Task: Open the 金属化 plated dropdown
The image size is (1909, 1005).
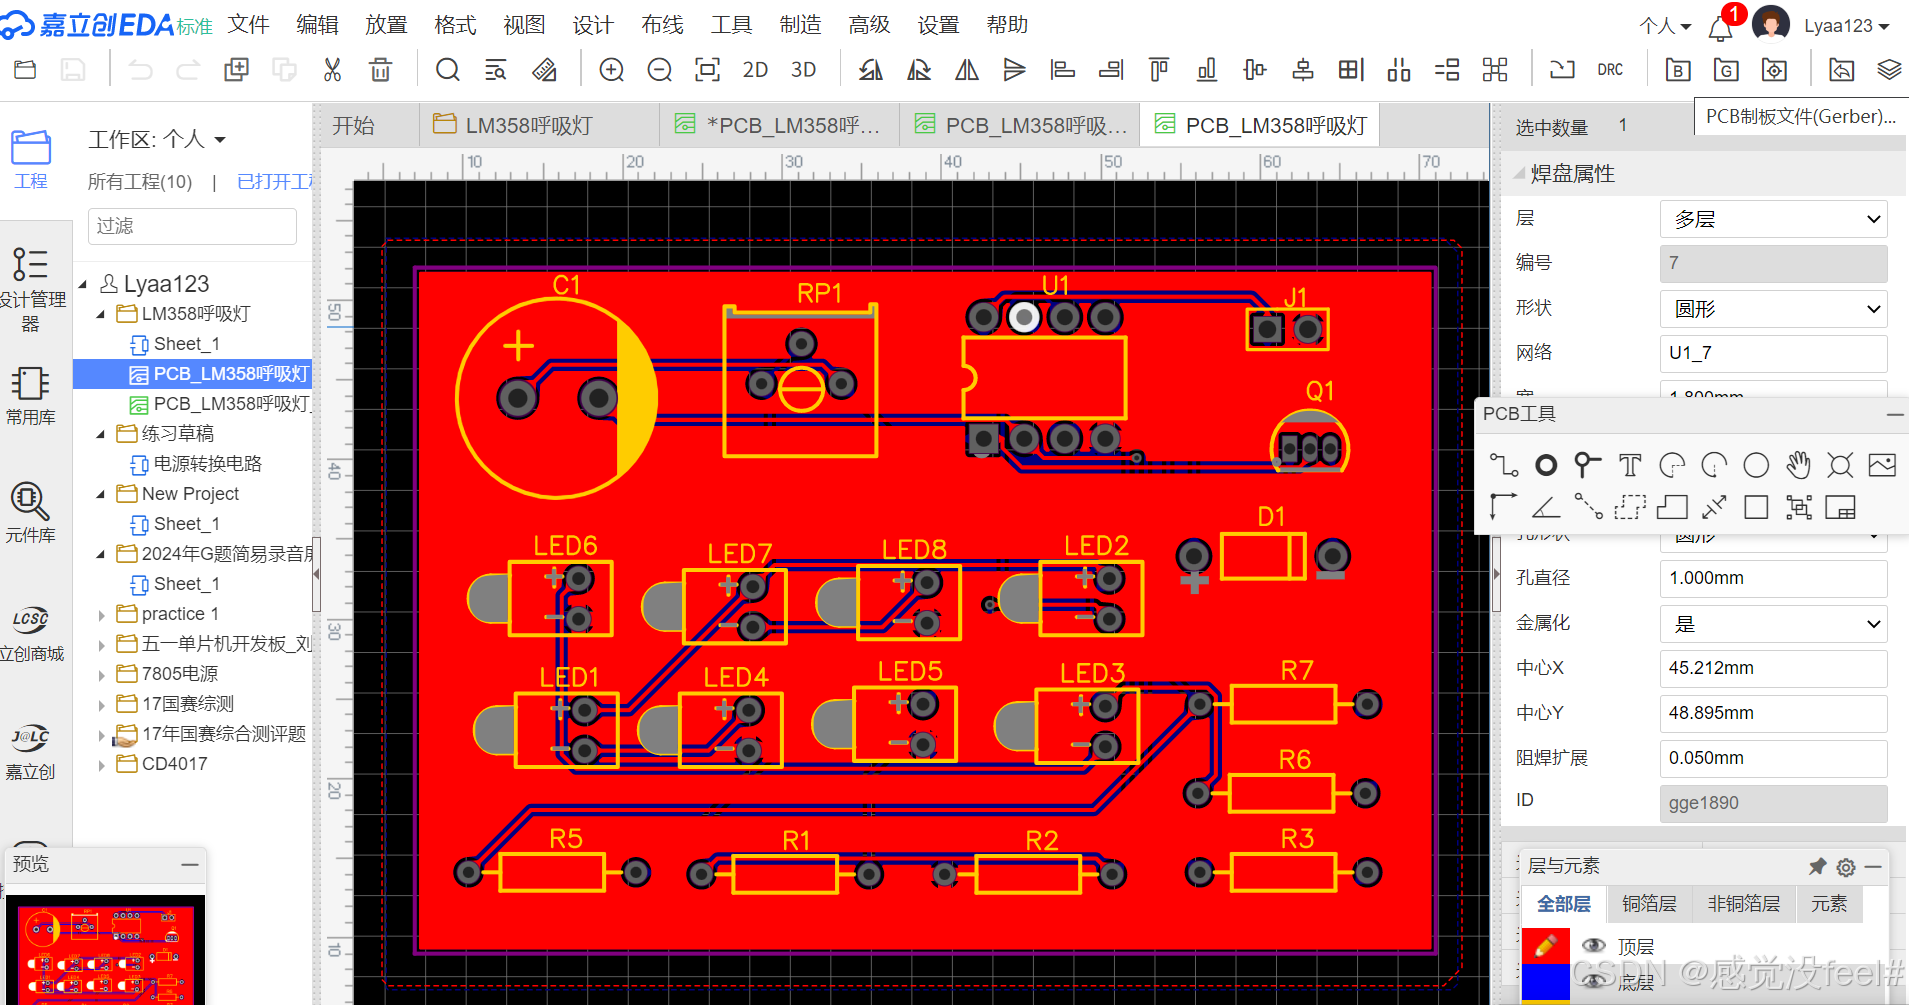Action: [1773, 624]
